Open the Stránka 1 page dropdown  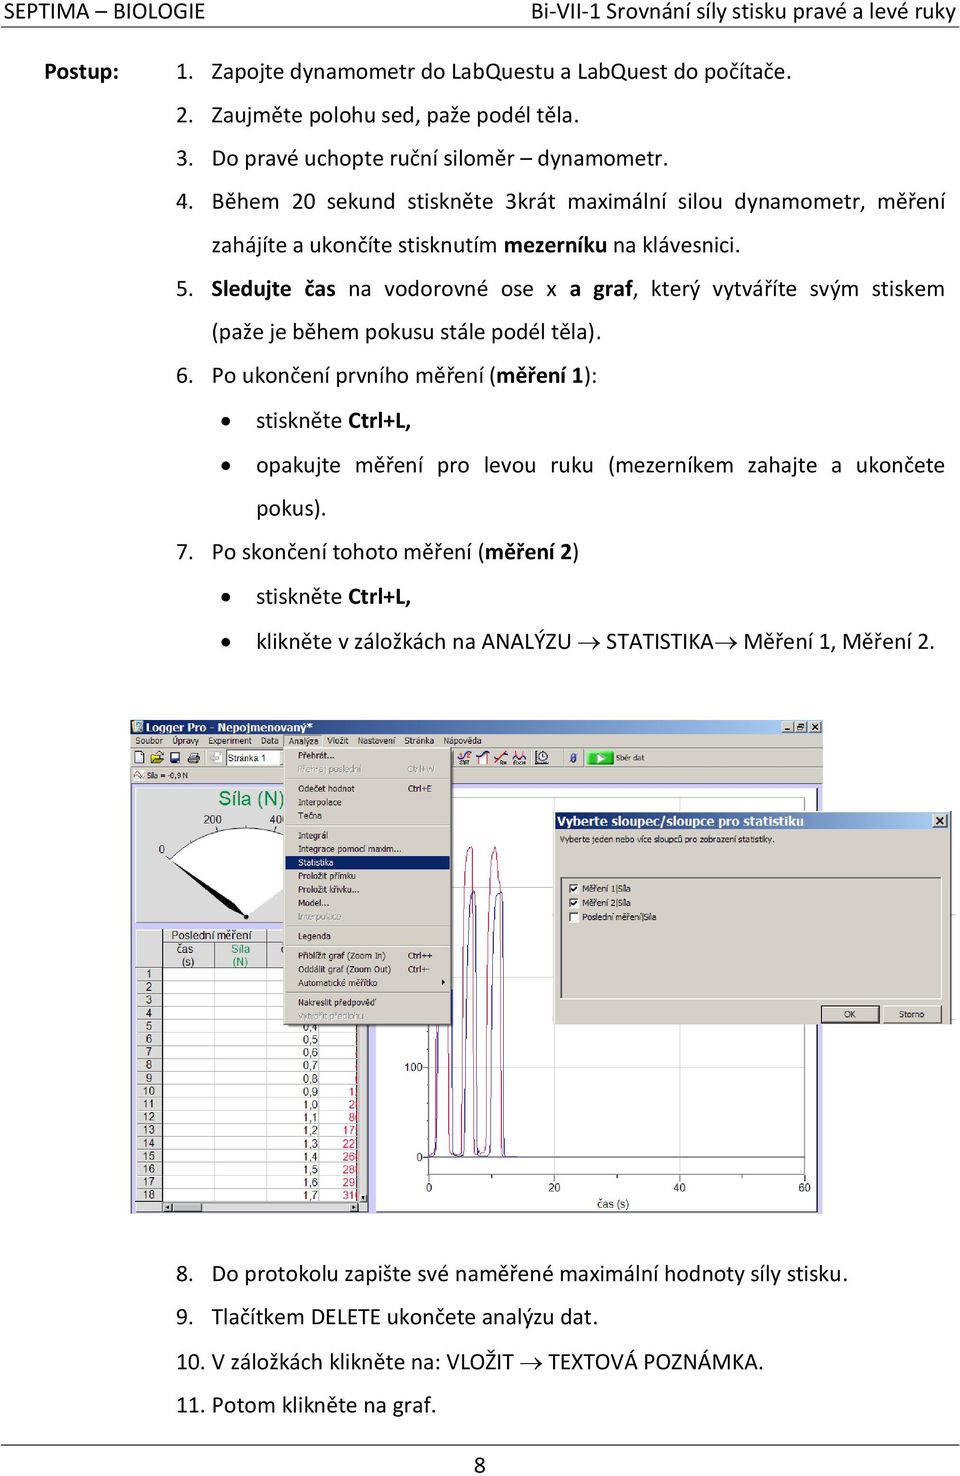(x=253, y=758)
